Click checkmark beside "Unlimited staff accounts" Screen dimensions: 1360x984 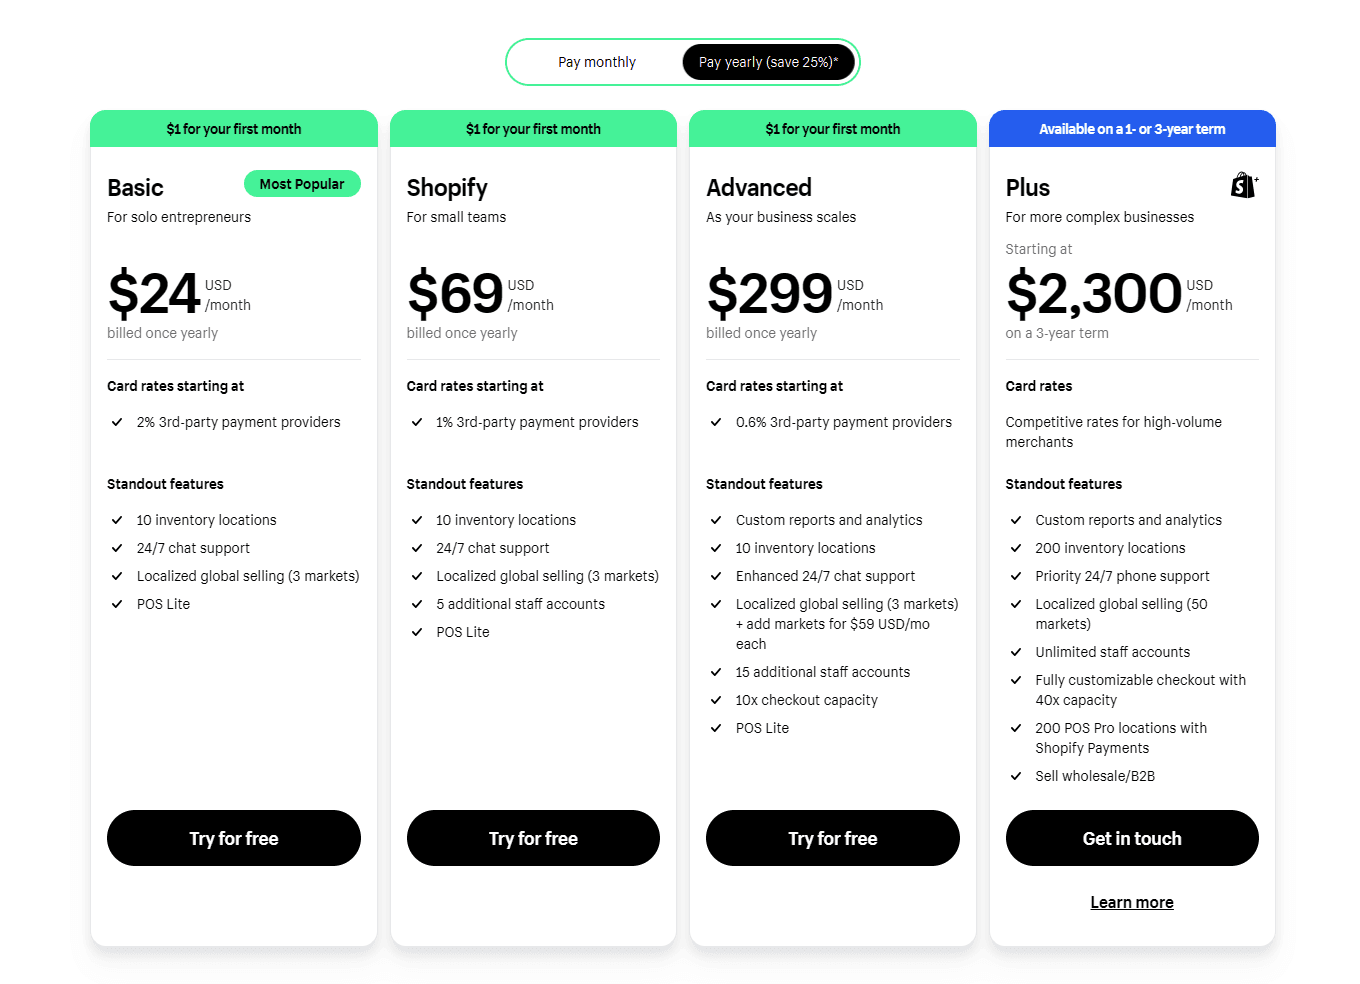coord(1016,652)
